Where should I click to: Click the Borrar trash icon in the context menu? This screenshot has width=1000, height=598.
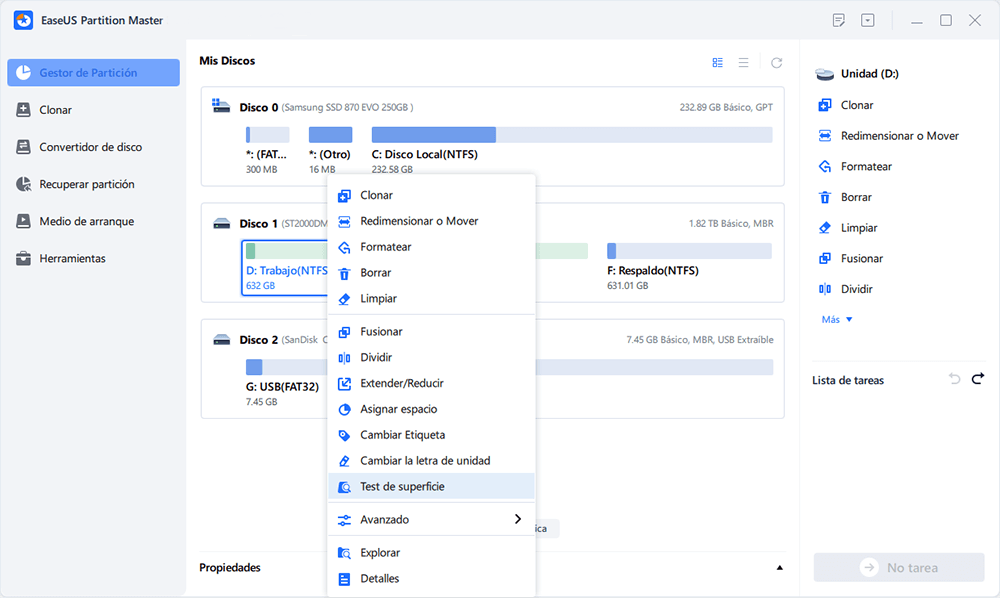(x=344, y=273)
